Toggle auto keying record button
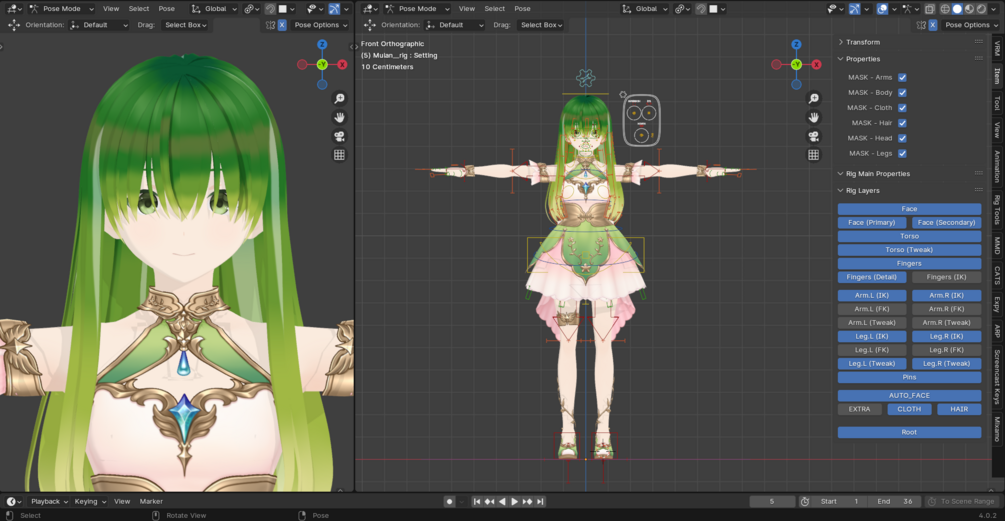Screen dimensions: 1005x521 pos(449,502)
